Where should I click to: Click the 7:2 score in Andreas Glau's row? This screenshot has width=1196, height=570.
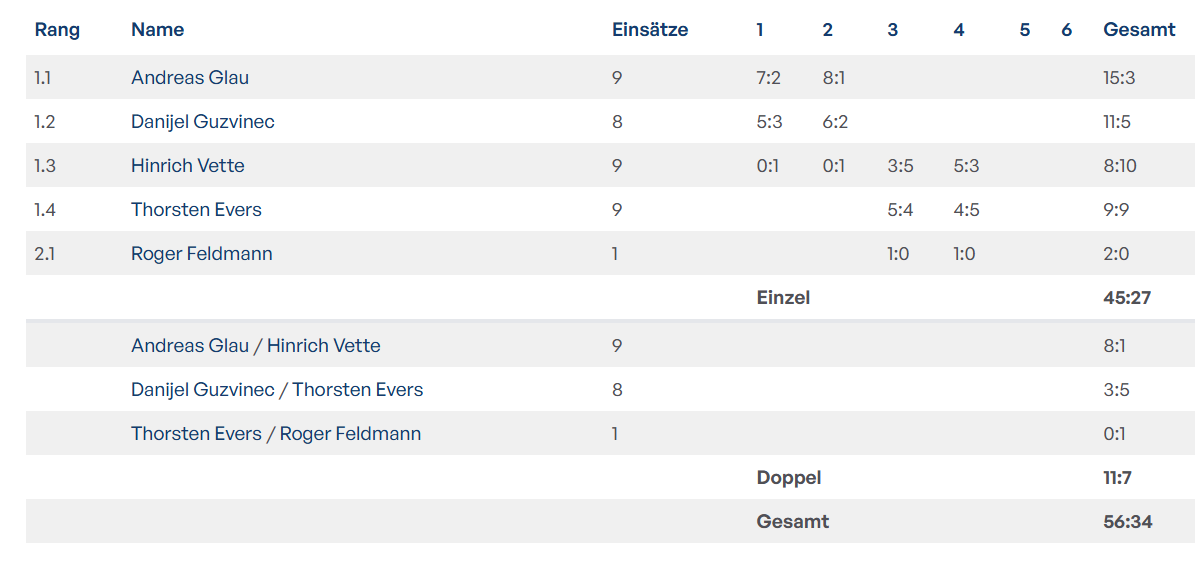point(769,78)
